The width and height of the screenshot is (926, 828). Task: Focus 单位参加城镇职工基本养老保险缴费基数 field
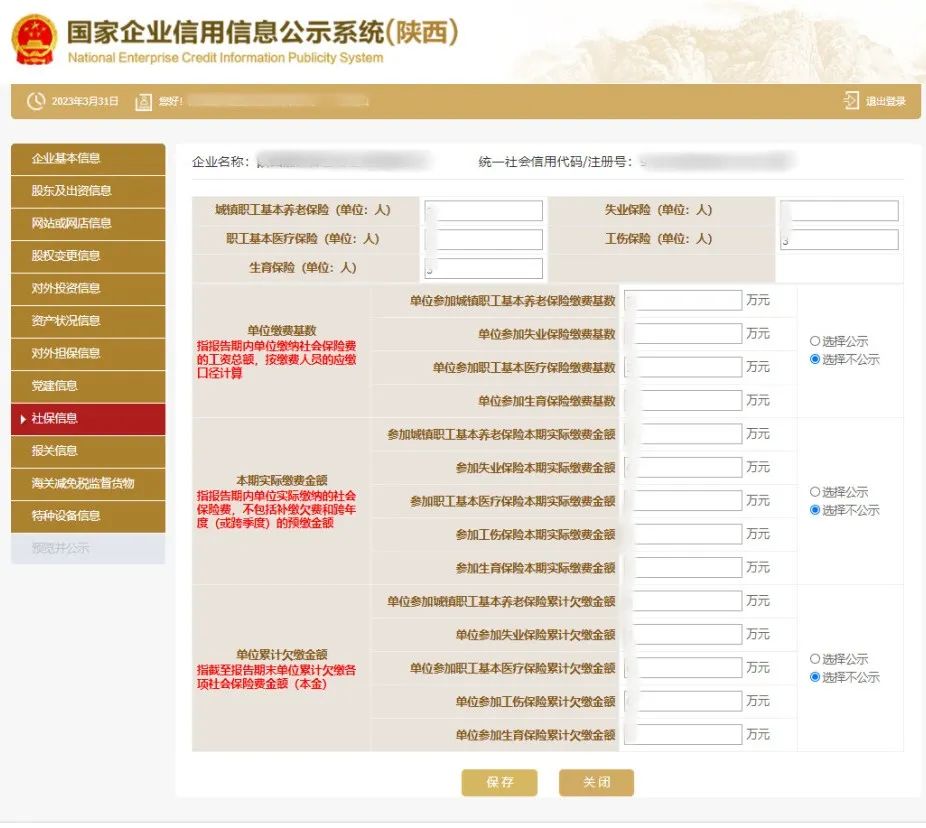[x=683, y=300]
